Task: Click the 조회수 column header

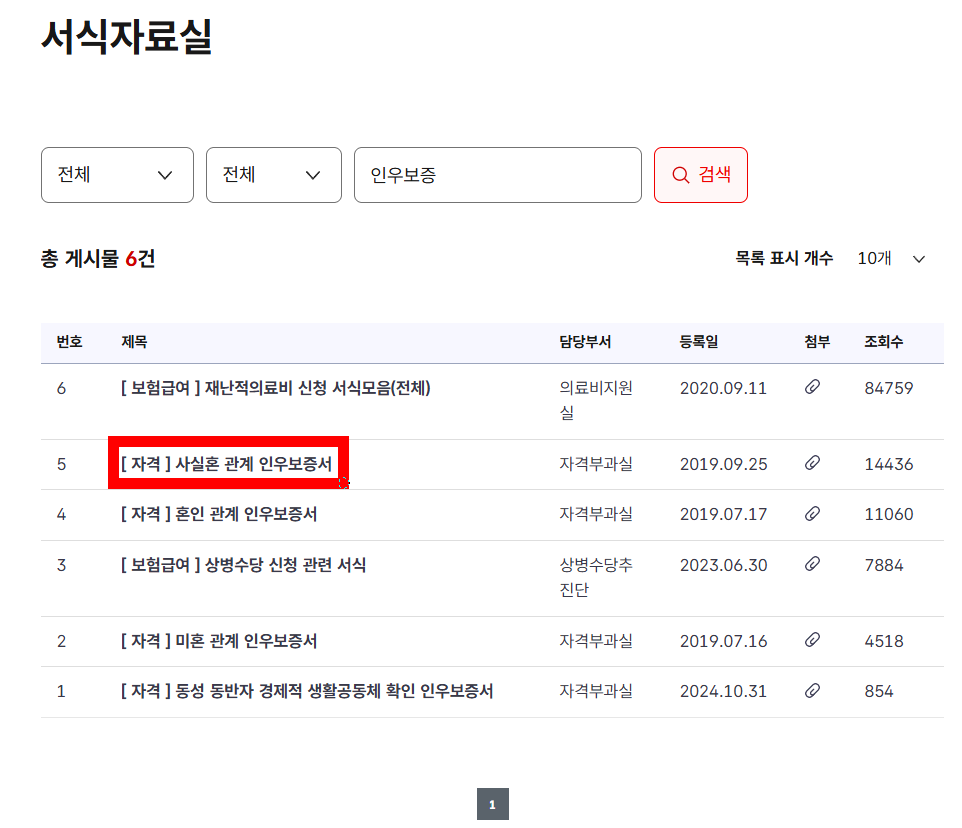Action: pos(883,342)
